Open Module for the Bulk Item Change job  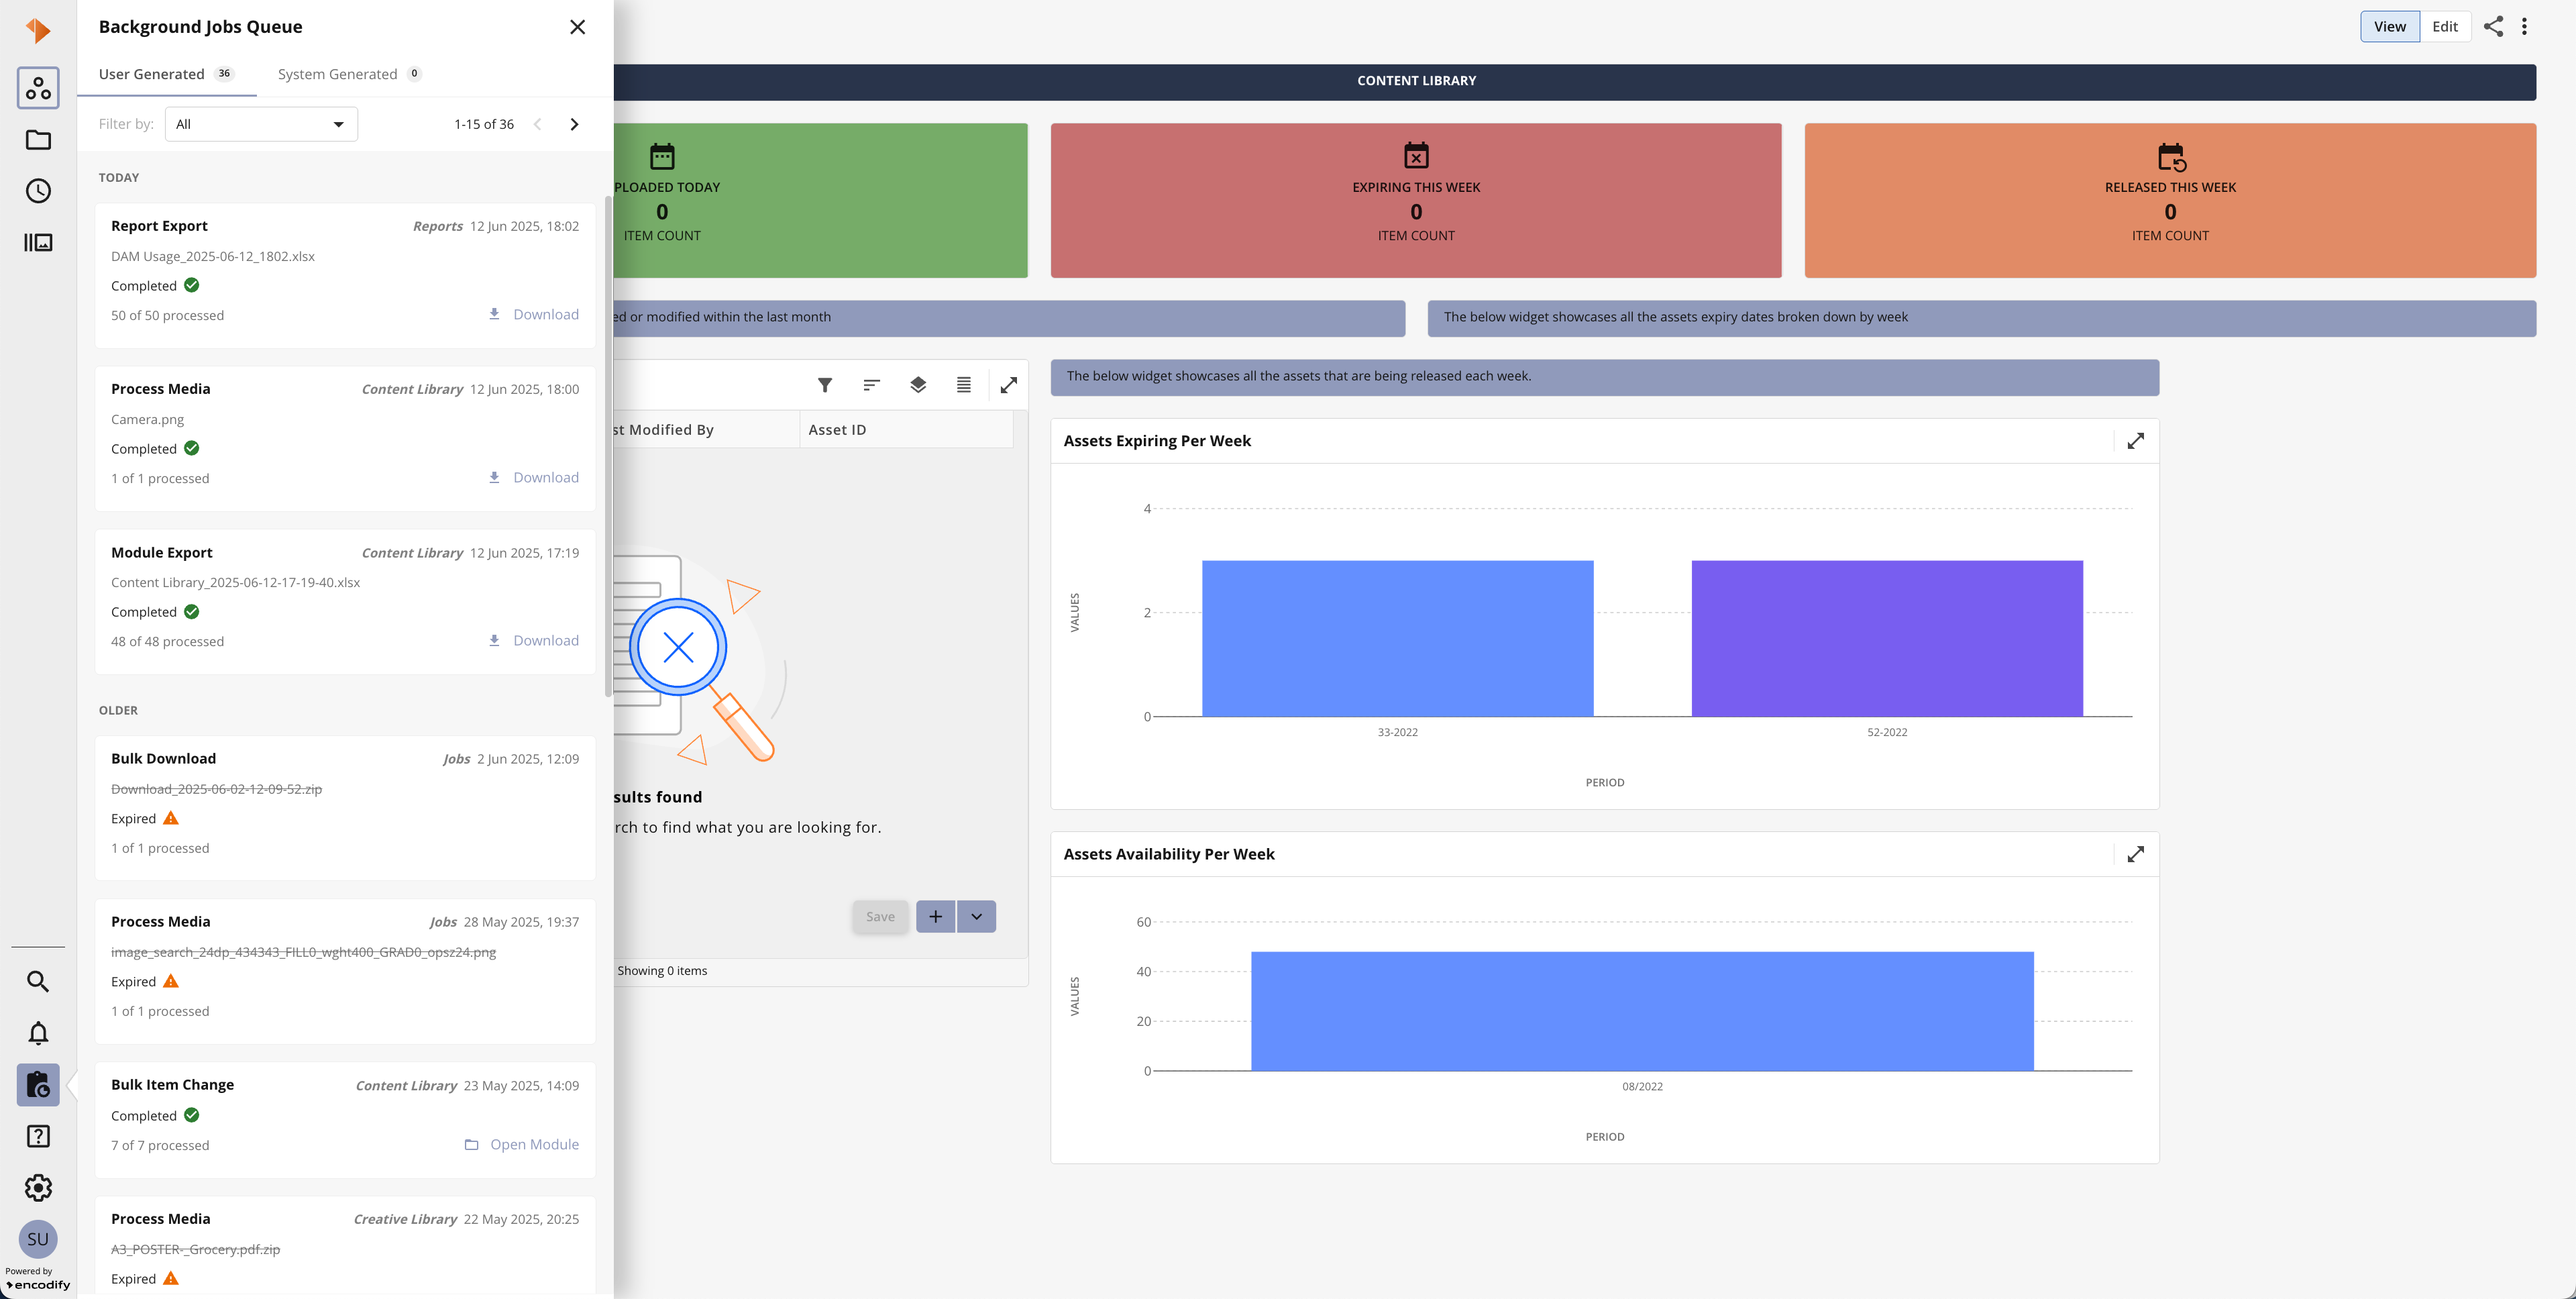click(x=521, y=1144)
